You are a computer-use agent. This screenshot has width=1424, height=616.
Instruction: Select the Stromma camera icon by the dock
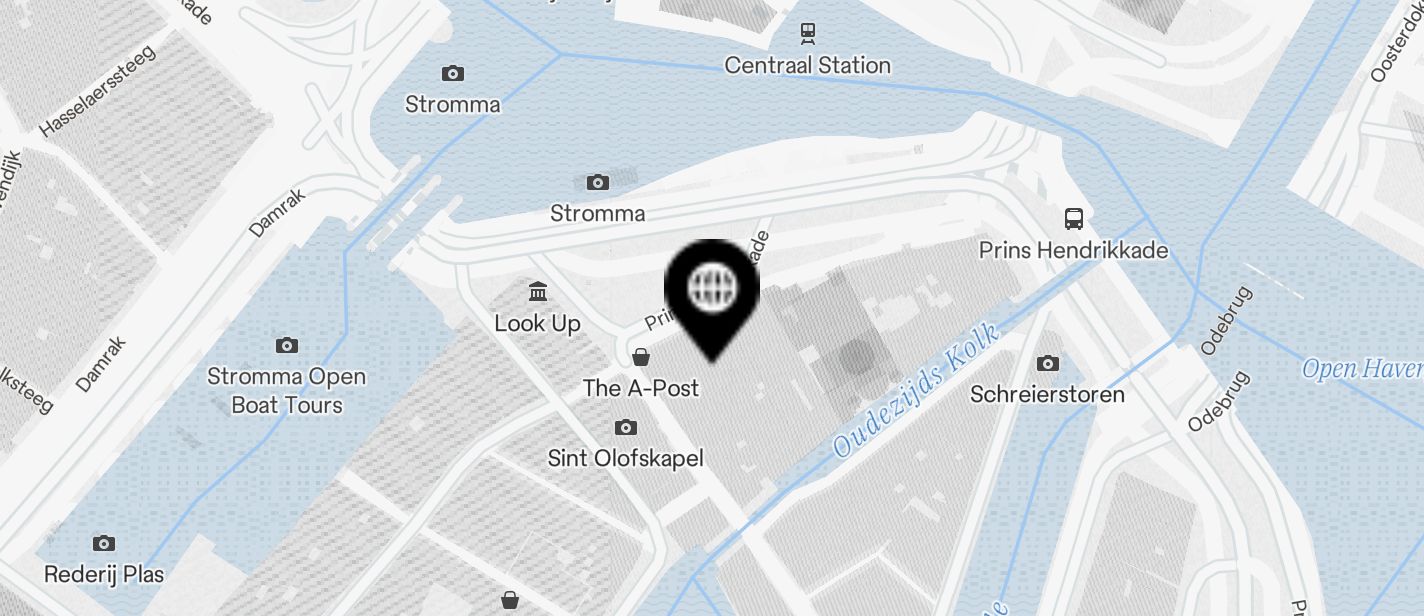598,182
